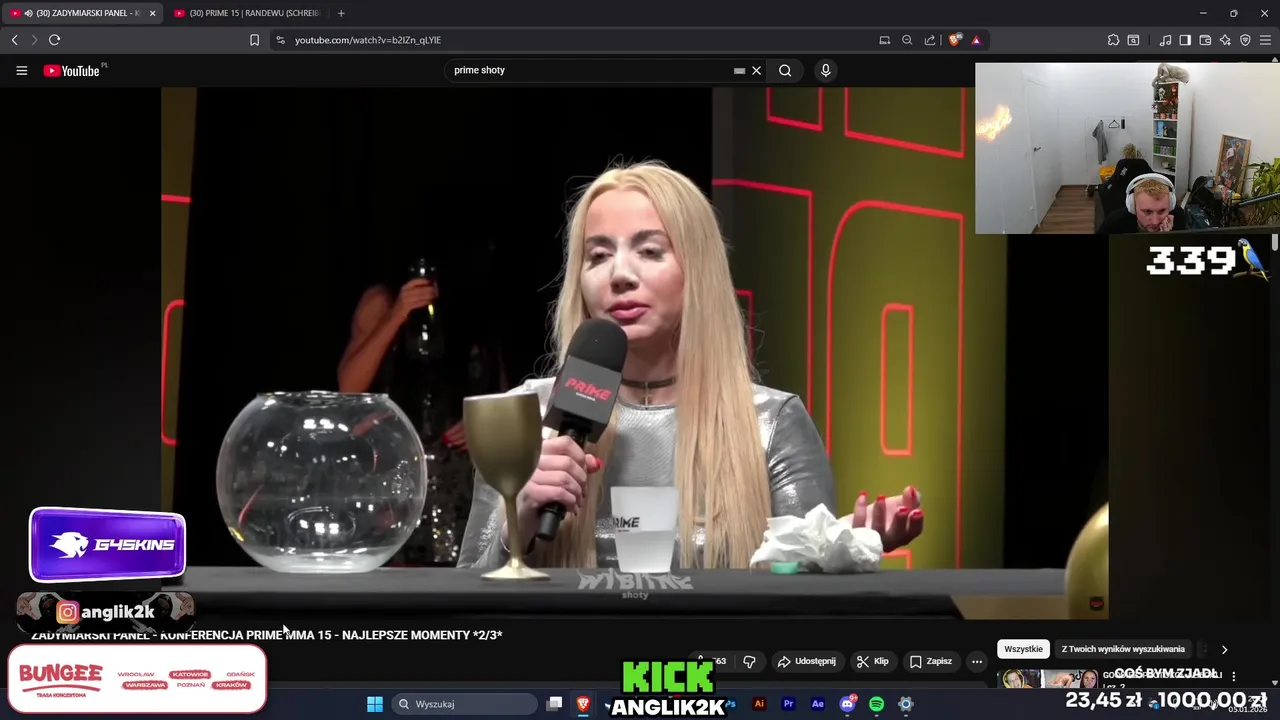Open the browser main menu
The width and height of the screenshot is (1280, 720).
tap(1266, 40)
